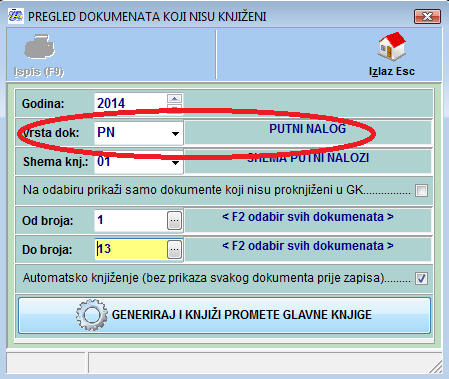
Task: Click Generiraj i knjiži promete glavne knjige
Action: 224,315
